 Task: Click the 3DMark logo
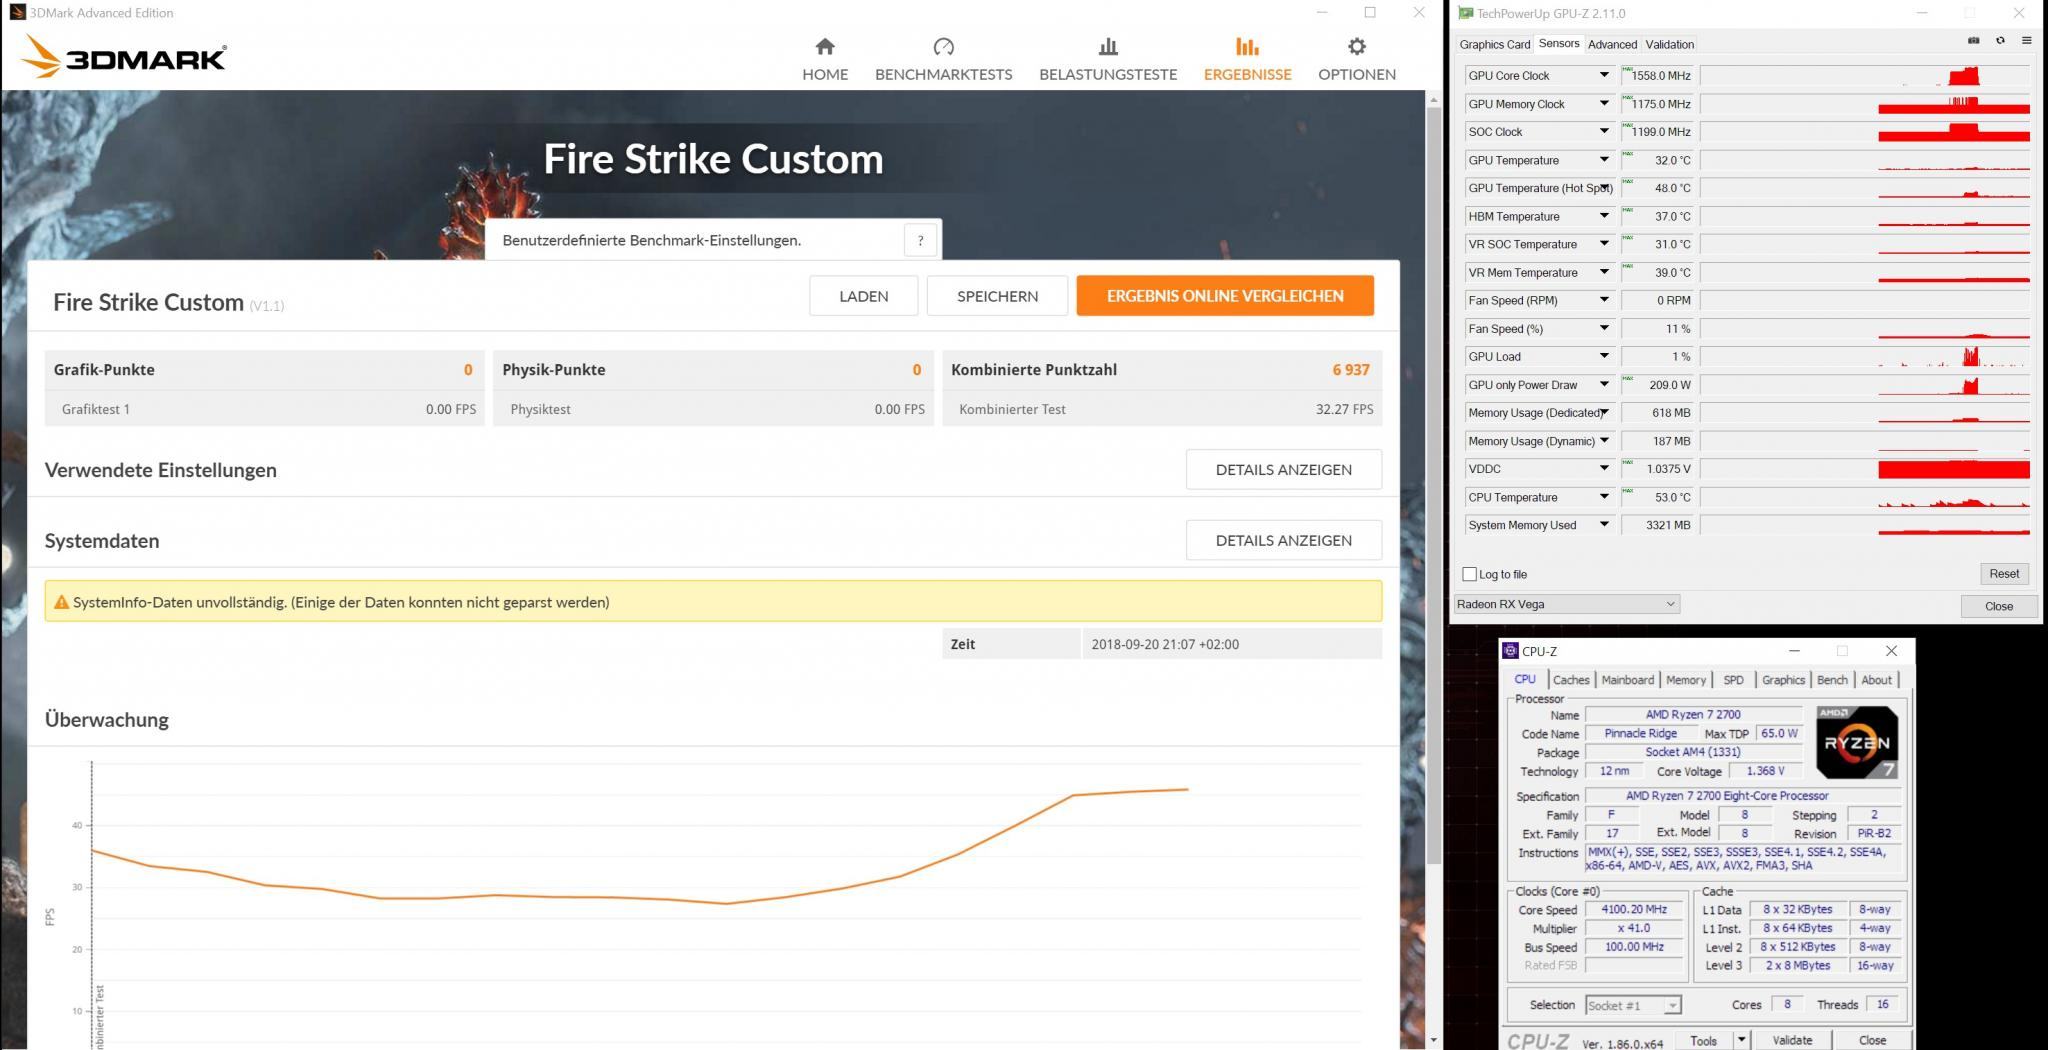(124, 57)
